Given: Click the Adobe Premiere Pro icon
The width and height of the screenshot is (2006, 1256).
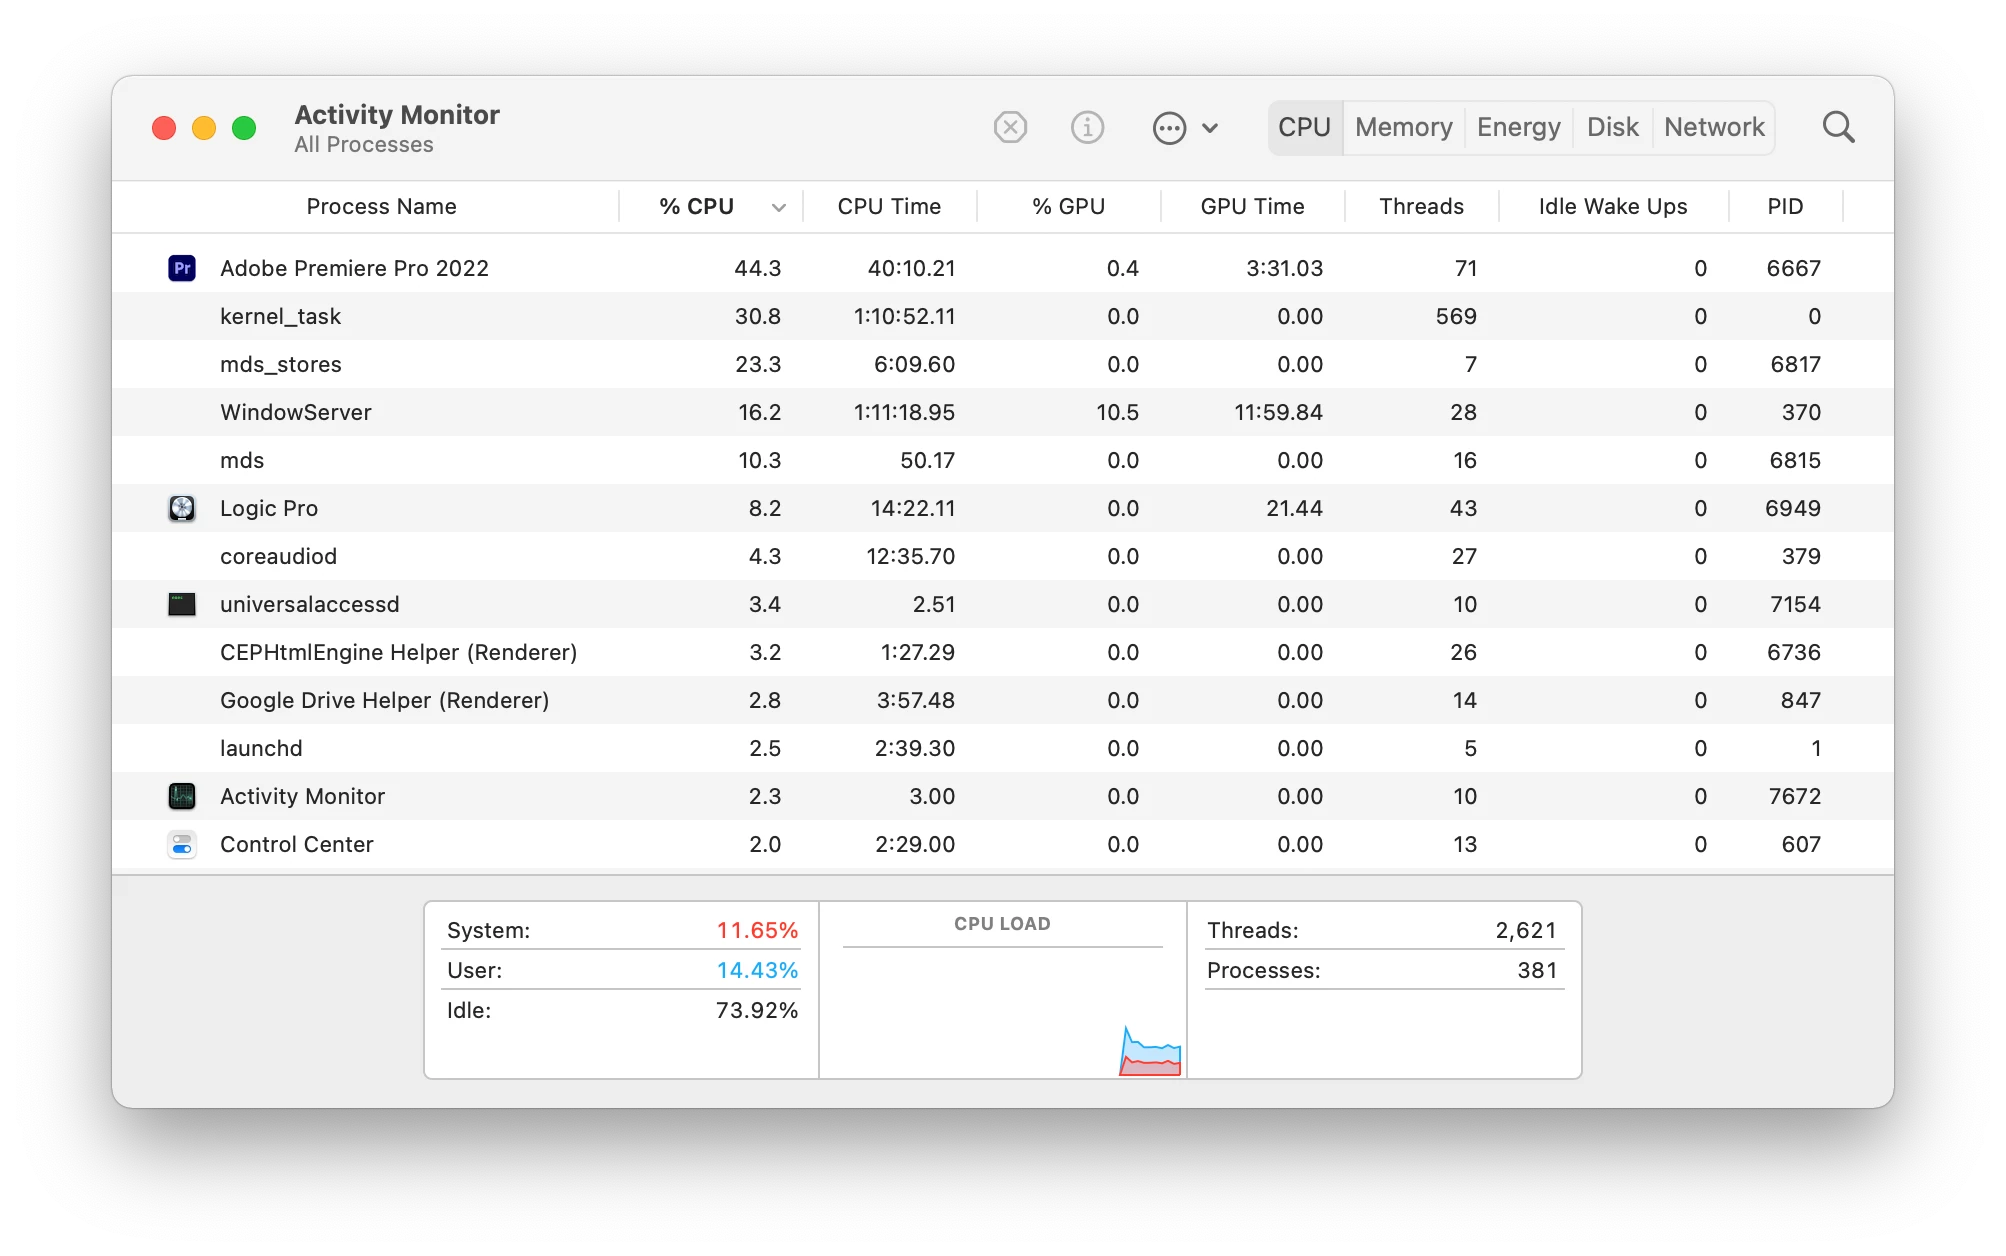Looking at the screenshot, I should coord(182,268).
